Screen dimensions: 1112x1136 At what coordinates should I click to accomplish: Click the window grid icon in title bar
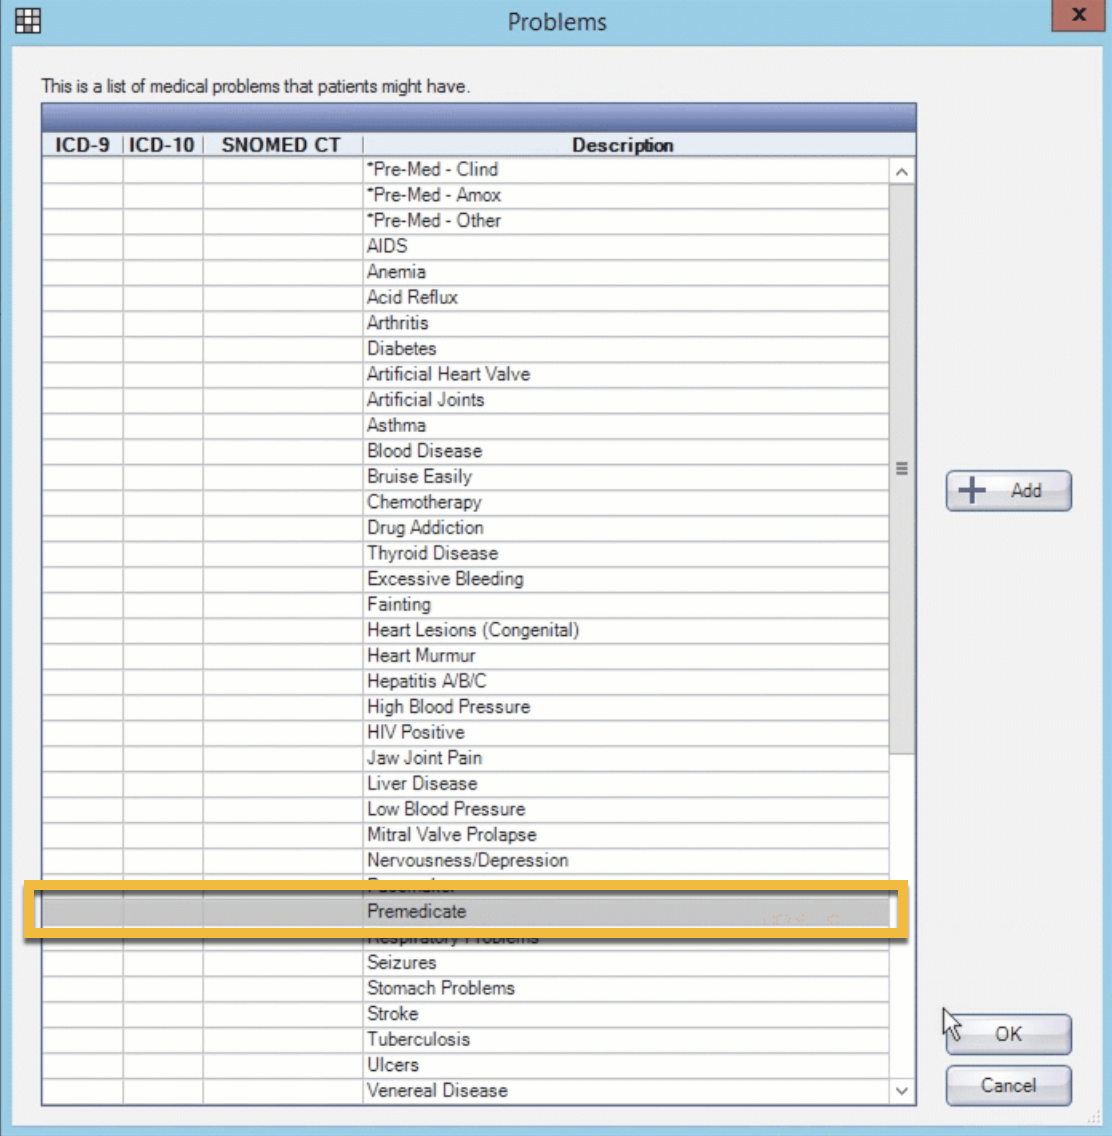(x=28, y=20)
